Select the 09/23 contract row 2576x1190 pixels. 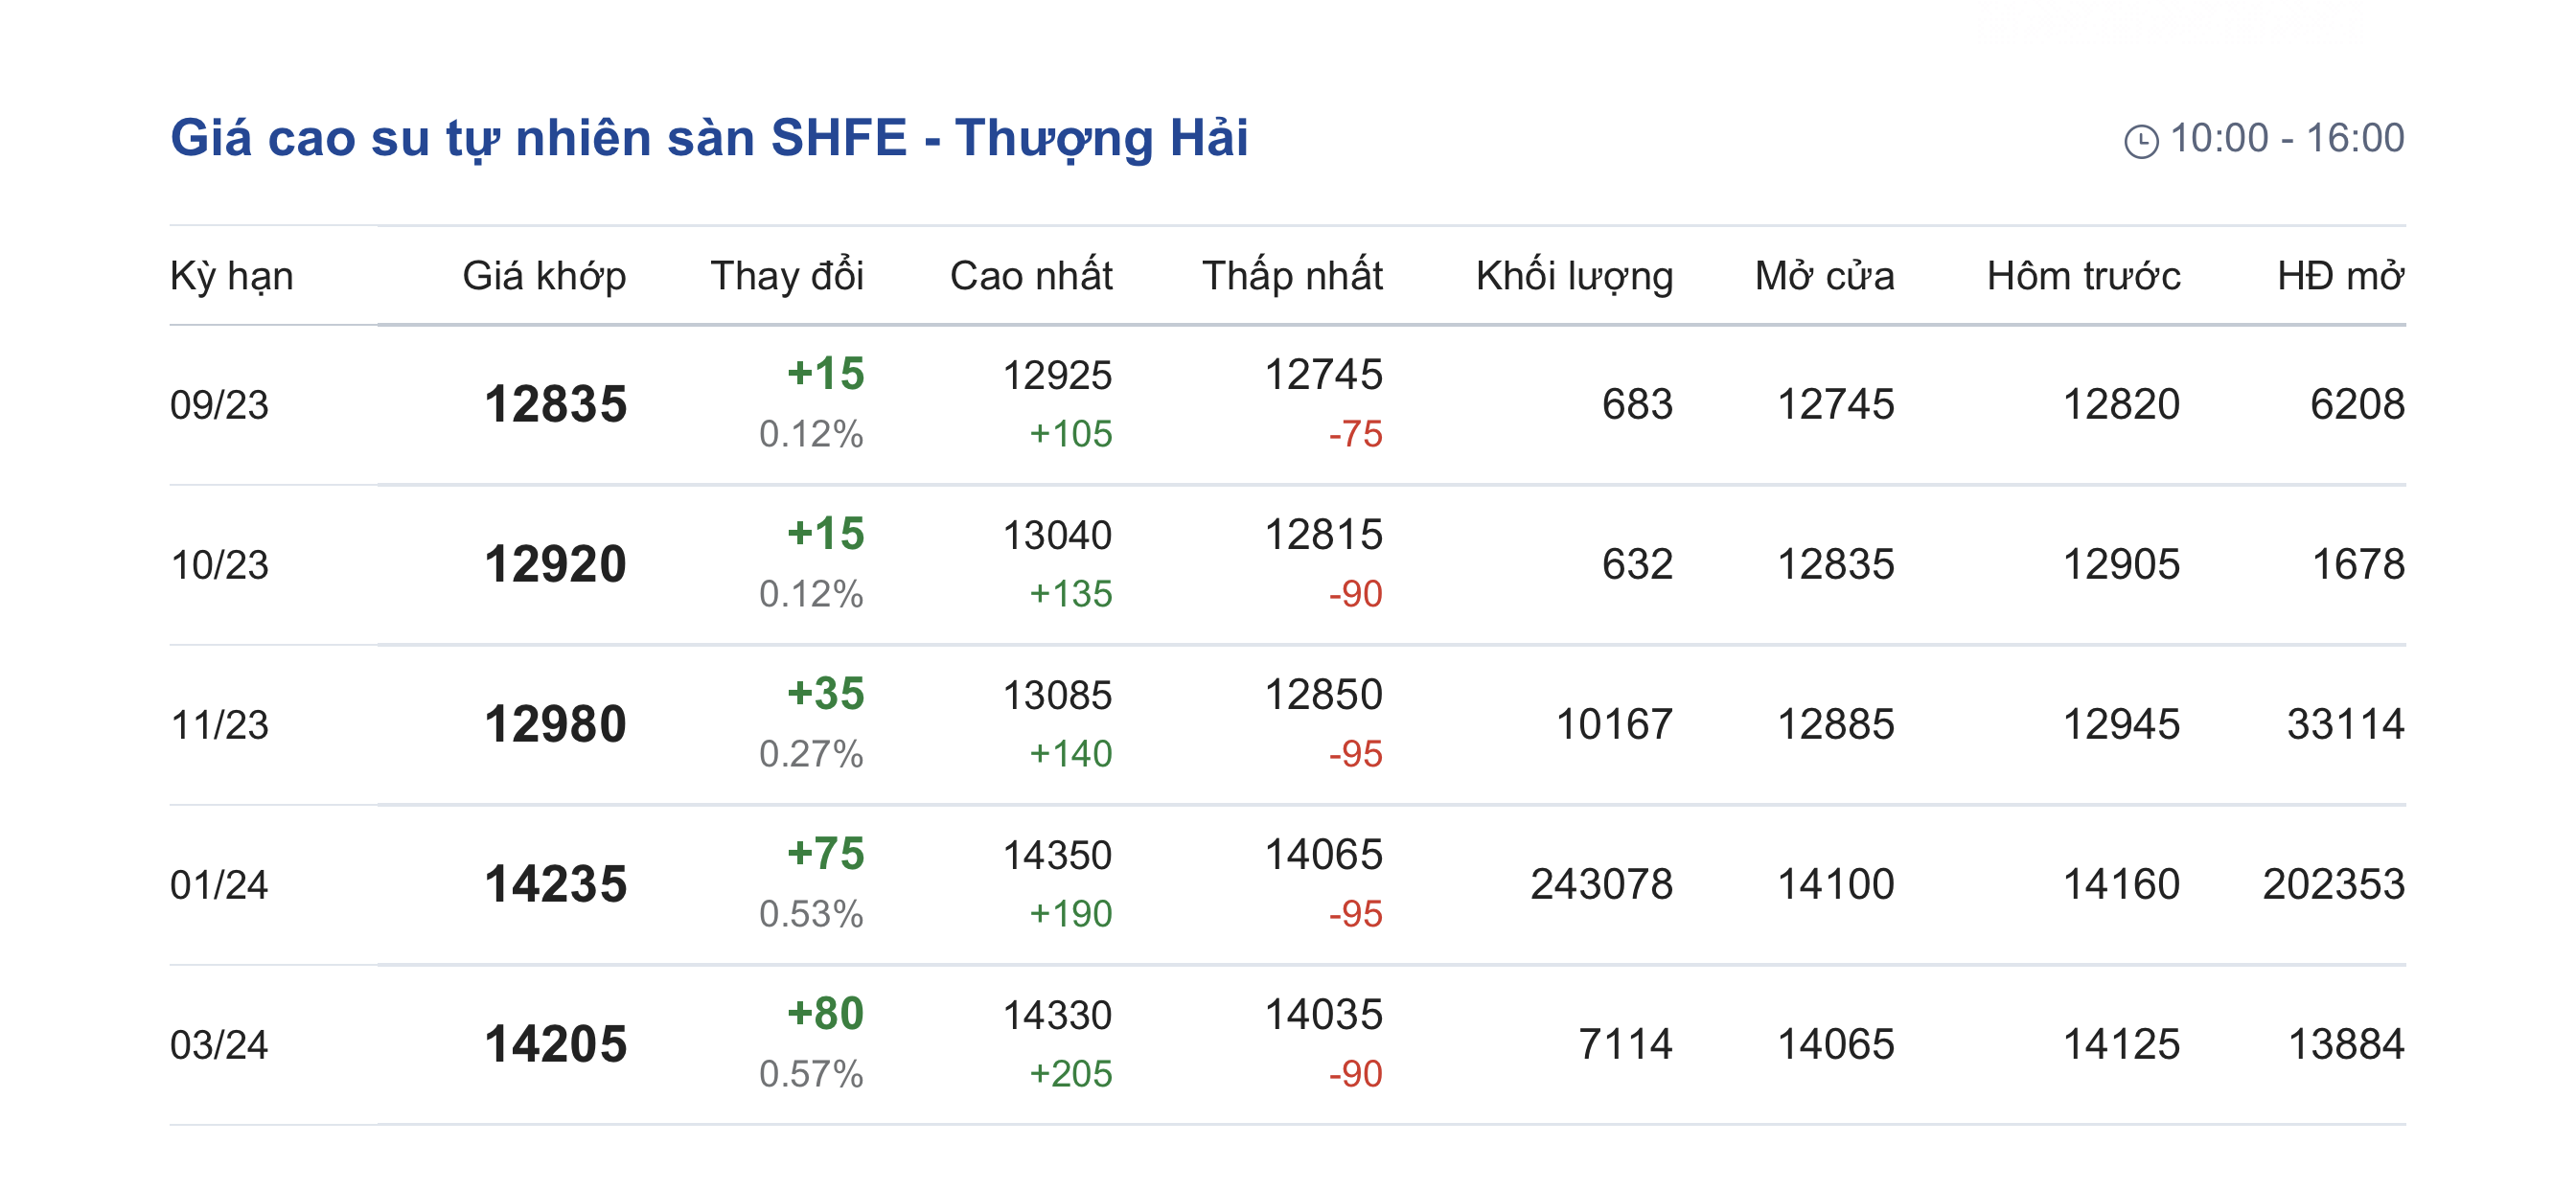(220, 405)
